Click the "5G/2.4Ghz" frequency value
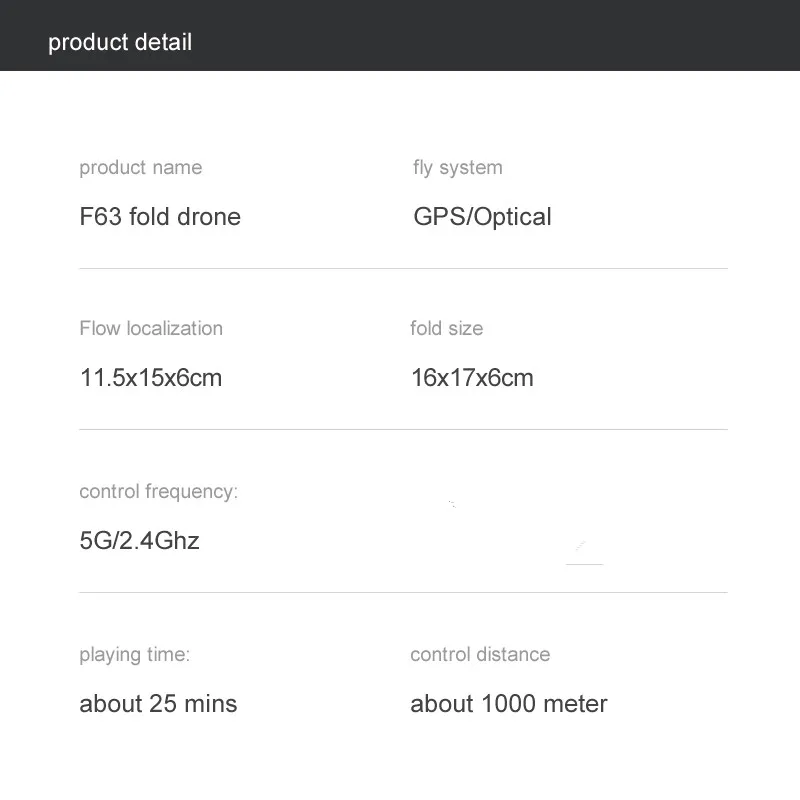The height and width of the screenshot is (800, 800). (139, 541)
